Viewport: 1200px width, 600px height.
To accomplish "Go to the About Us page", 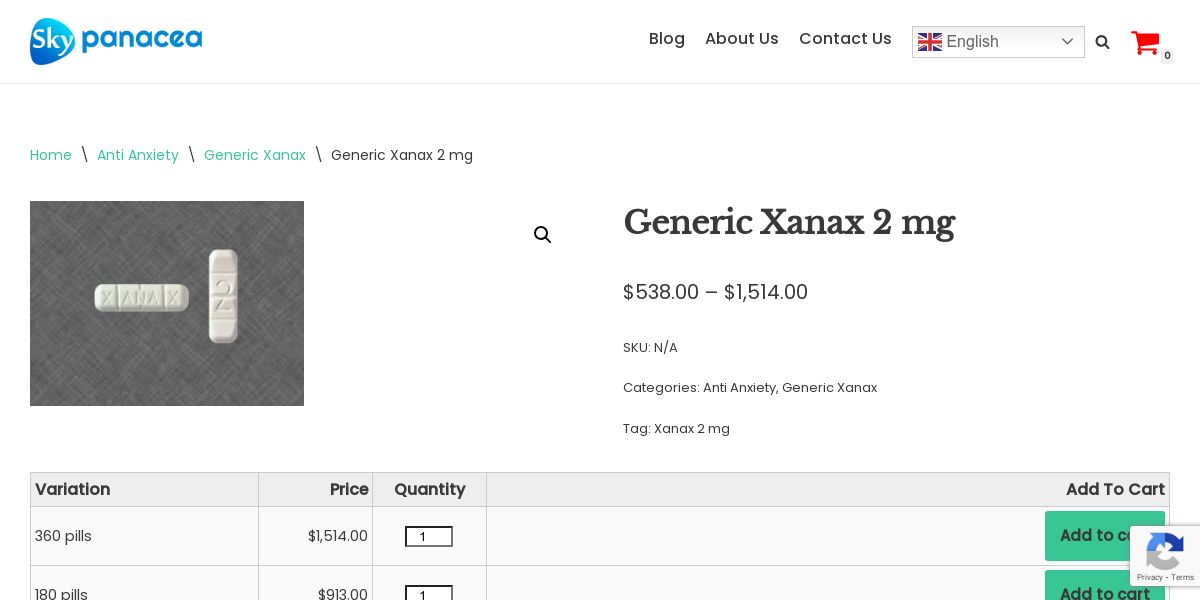I will tap(742, 39).
